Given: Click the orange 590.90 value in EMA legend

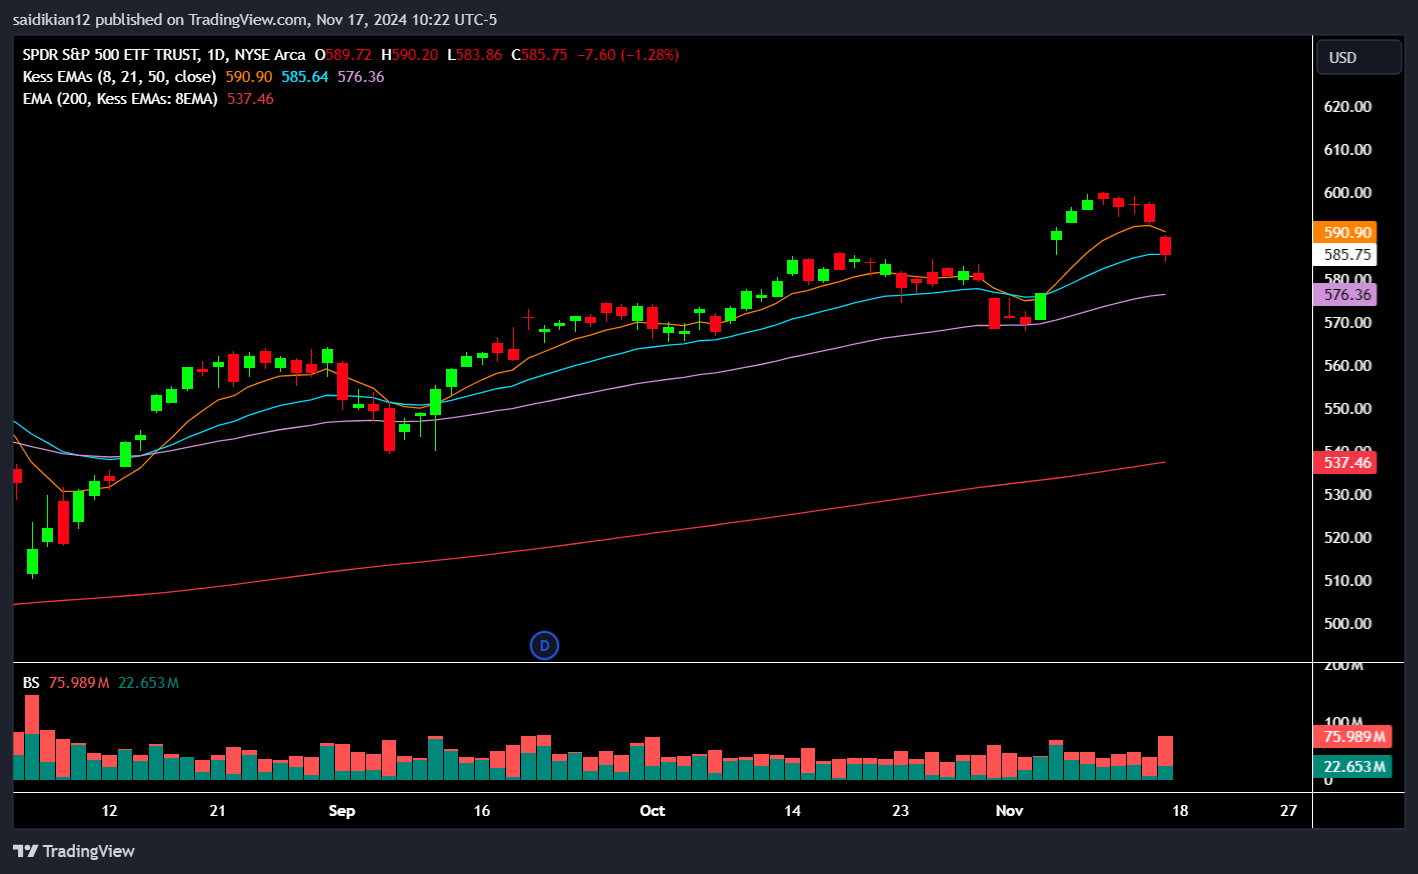Looking at the screenshot, I should (248, 77).
